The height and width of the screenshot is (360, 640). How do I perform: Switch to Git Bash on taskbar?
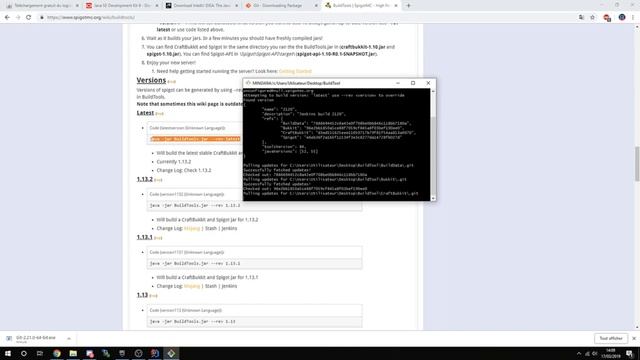click(171, 353)
